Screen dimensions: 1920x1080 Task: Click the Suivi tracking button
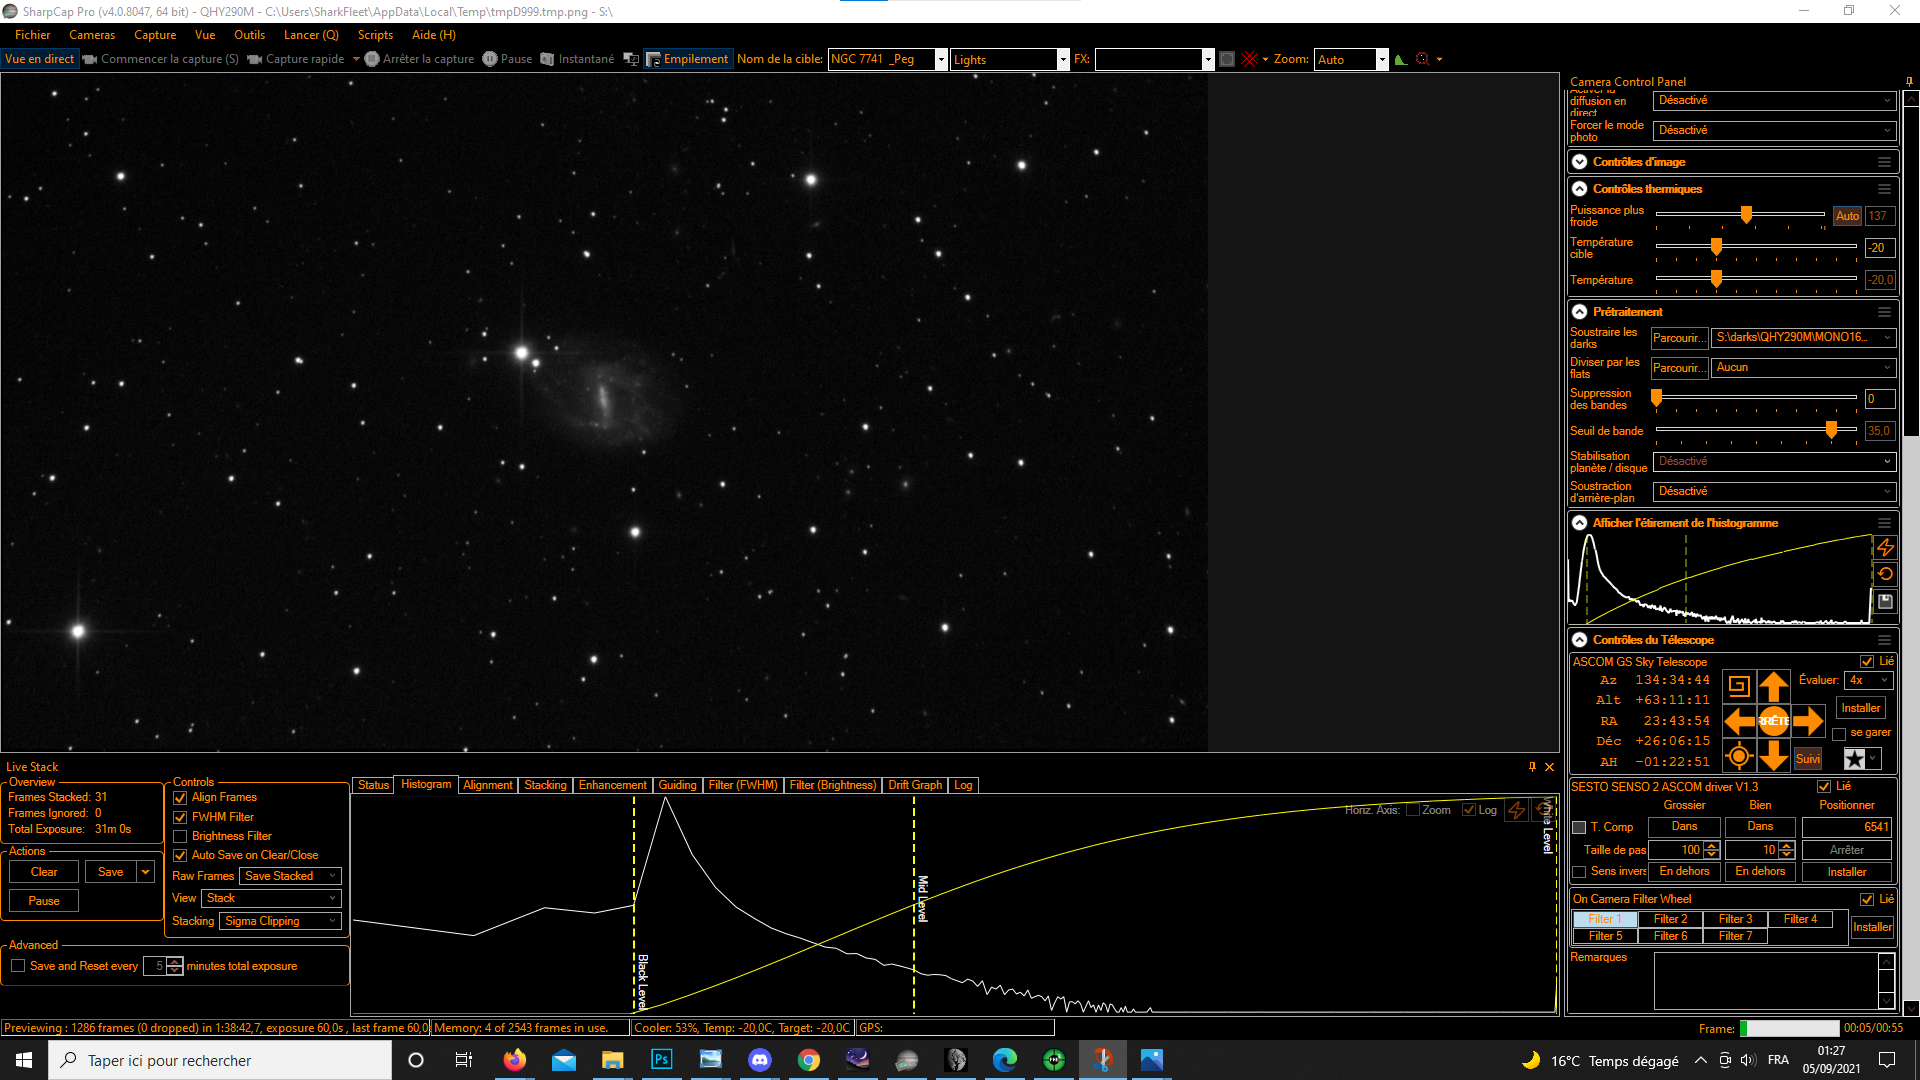click(x=1807, y=759)
